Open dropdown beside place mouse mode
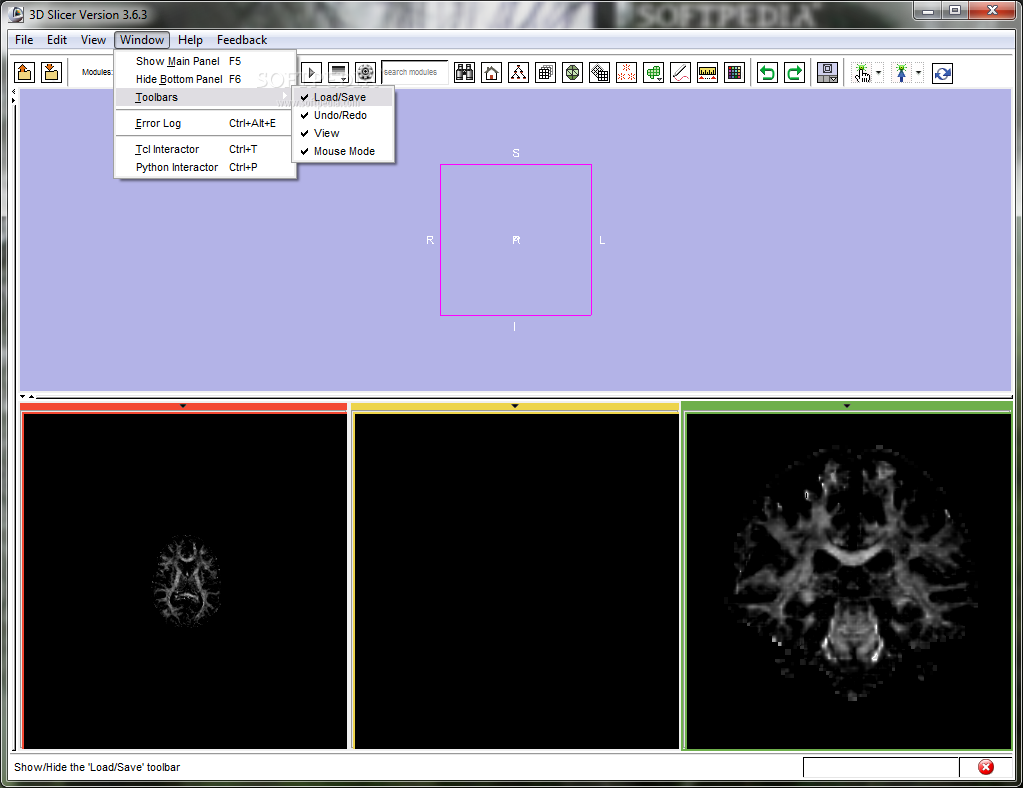 [x=919, y=72]
